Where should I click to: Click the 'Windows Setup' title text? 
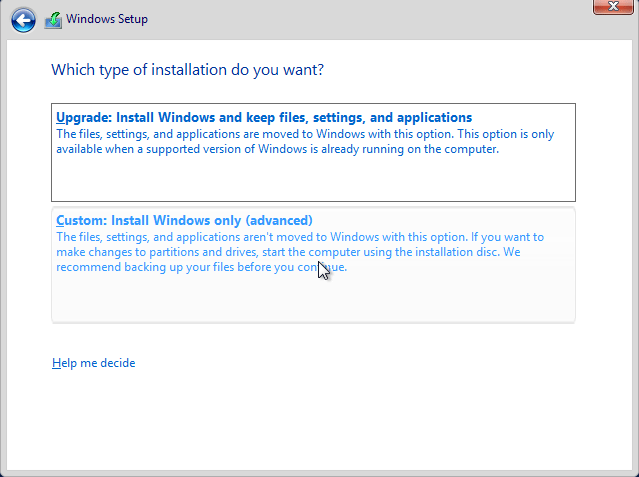click(x=107, y=19)
